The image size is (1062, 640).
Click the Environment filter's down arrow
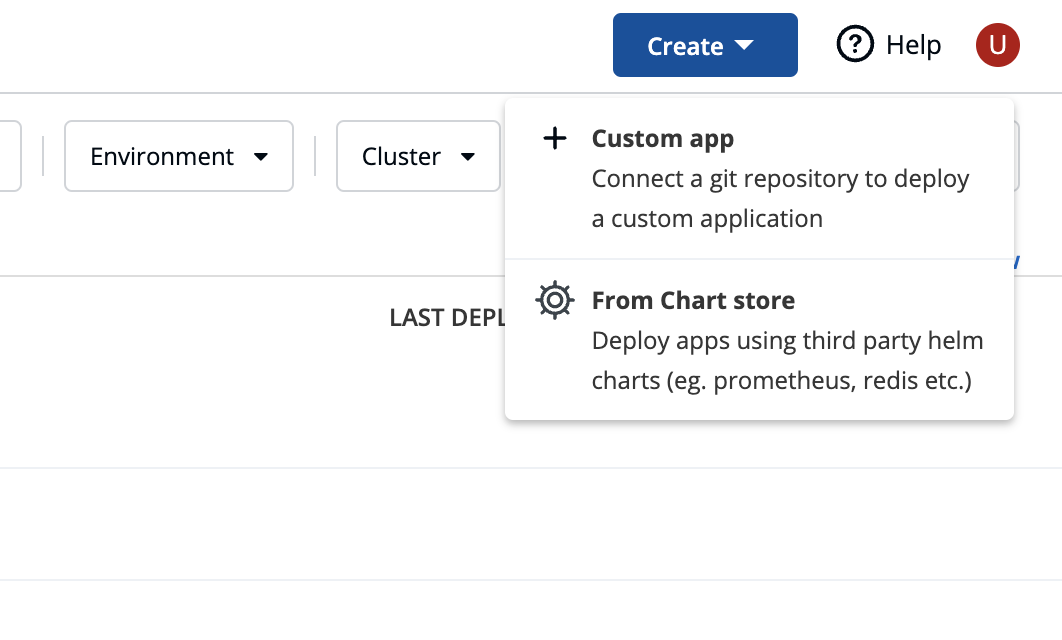coord(261,157)
